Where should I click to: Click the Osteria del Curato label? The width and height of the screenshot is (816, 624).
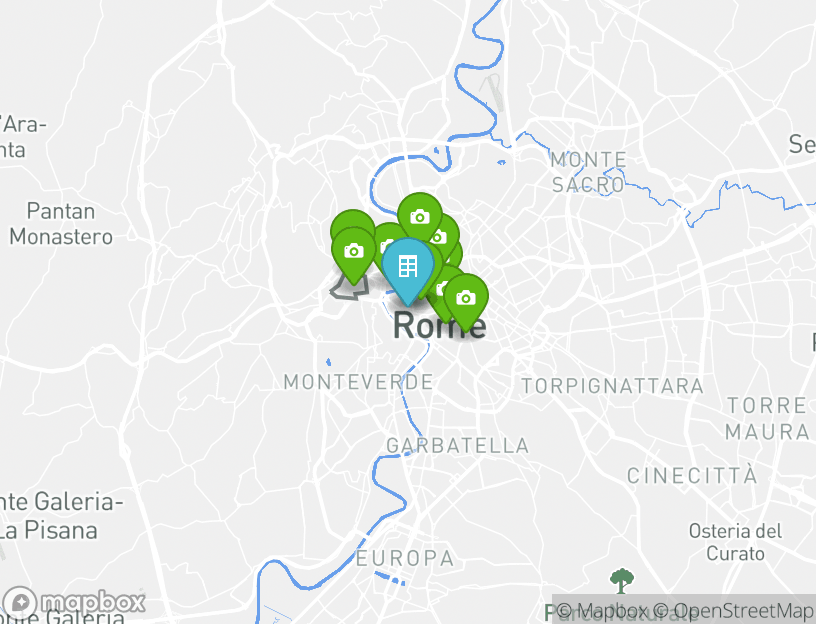pos(735,542)
